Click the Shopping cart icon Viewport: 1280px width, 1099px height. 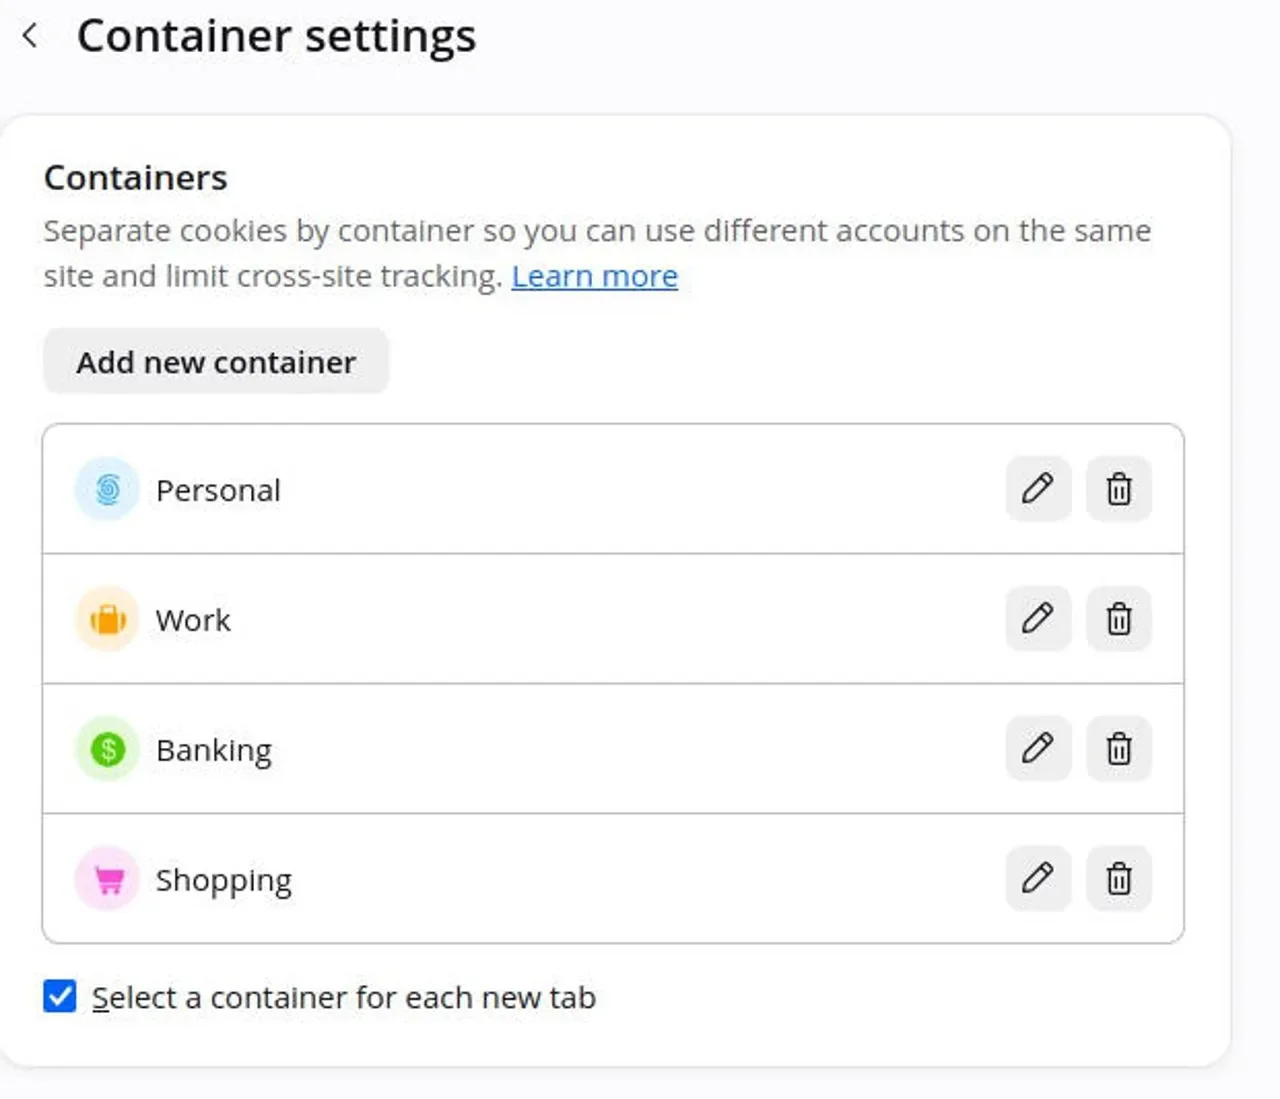pos(108,879)
